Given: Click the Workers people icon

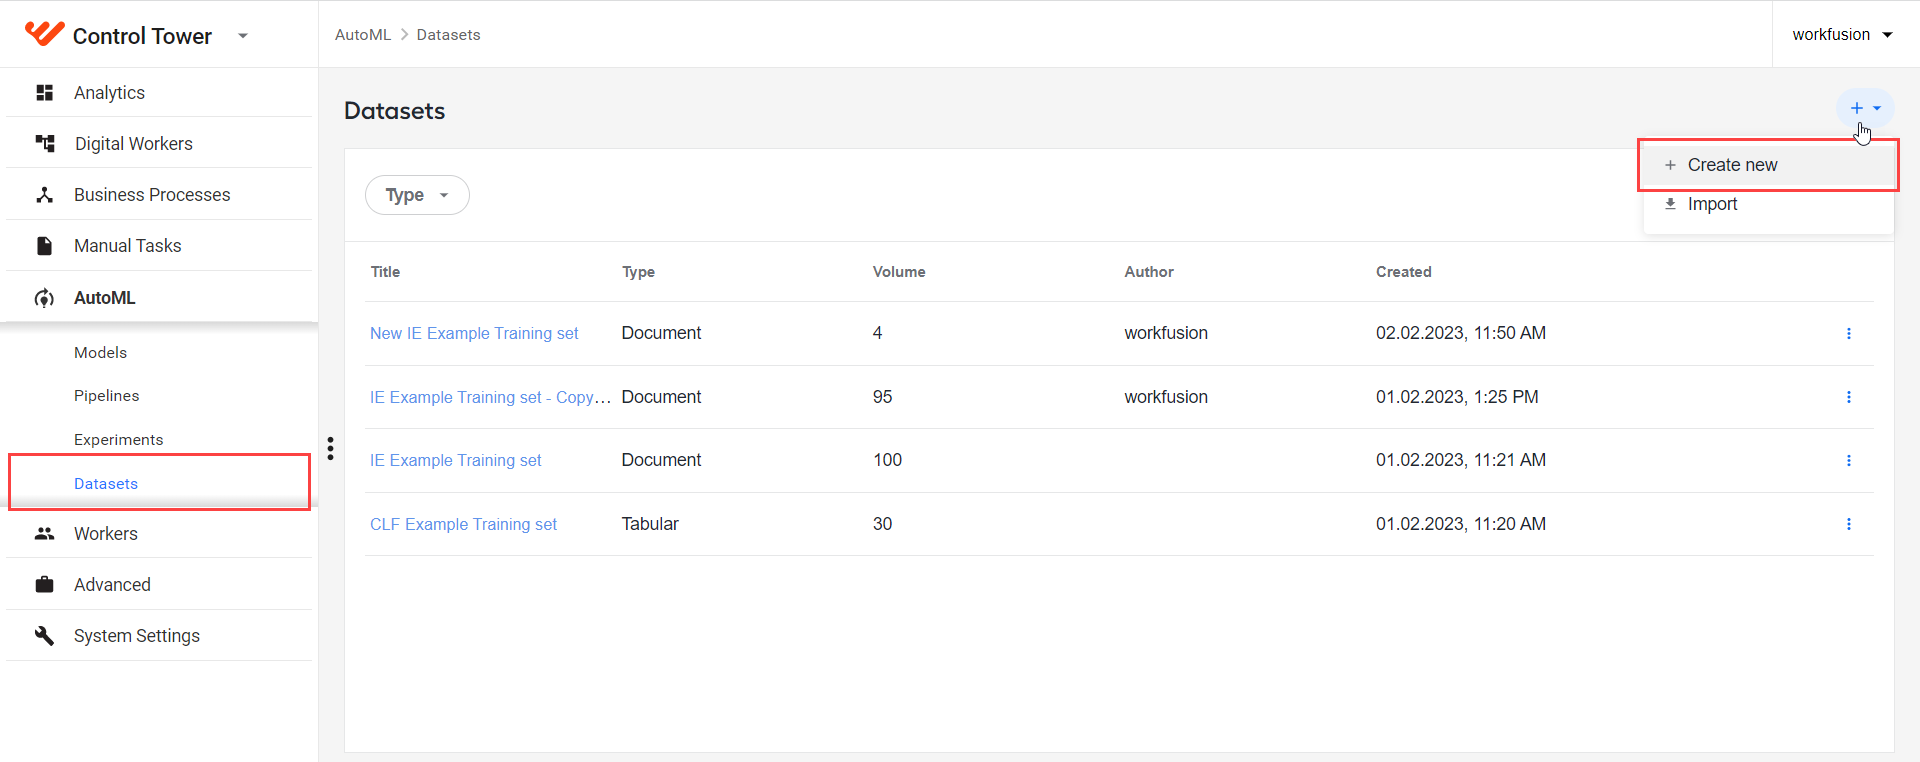Looking at the screenshot, I should (44, 534).
